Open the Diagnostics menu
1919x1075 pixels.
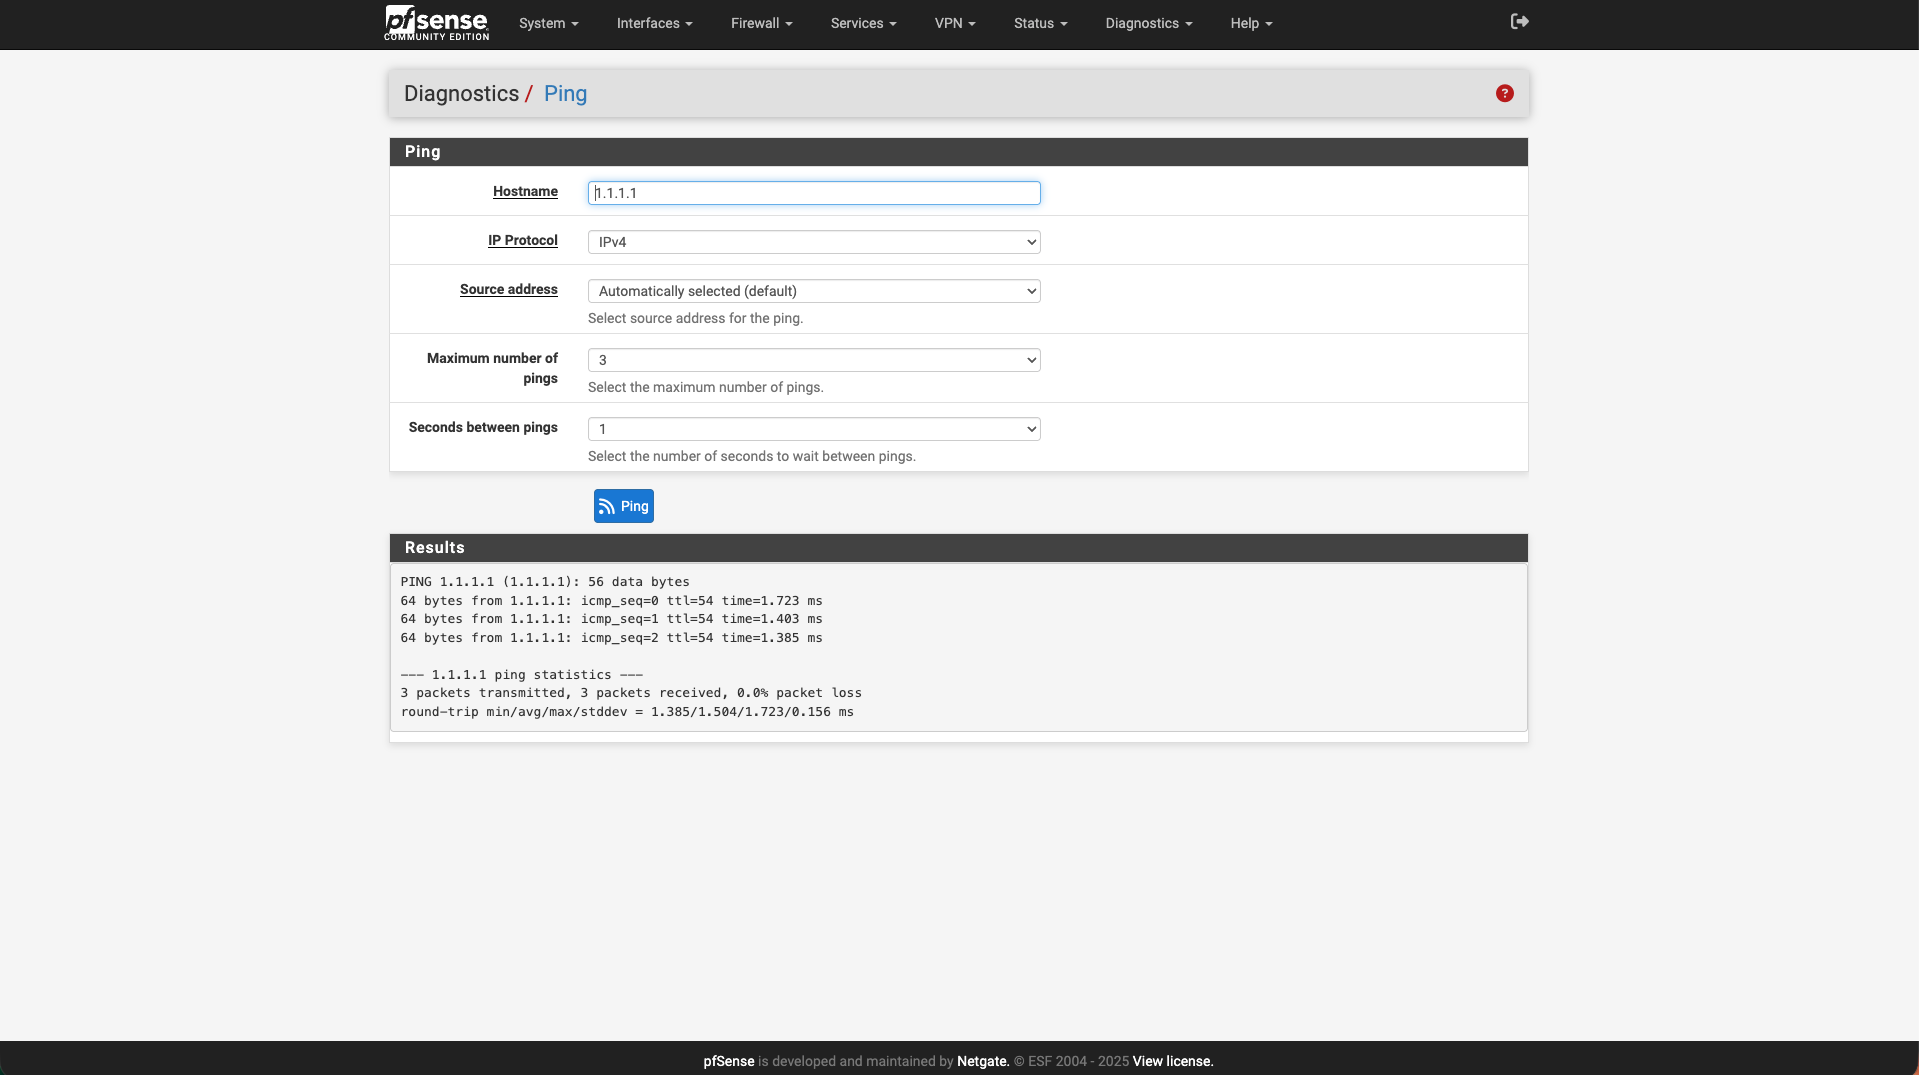click(1148, 23)
